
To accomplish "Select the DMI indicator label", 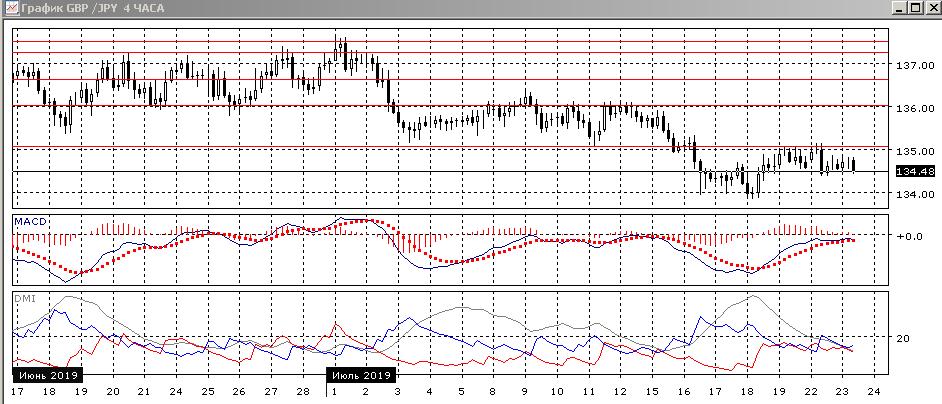I will 23,298.
